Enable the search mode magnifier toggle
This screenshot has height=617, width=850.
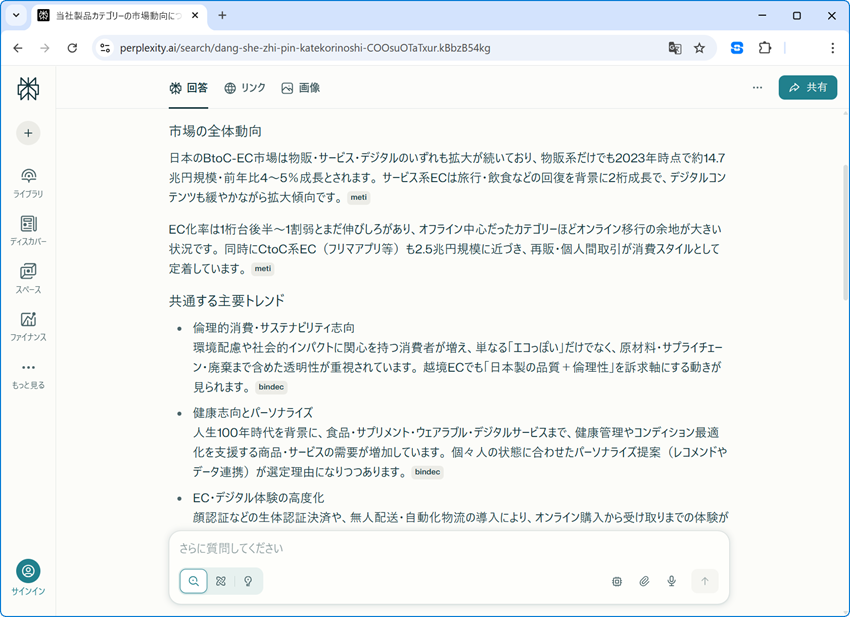(192, 581)
